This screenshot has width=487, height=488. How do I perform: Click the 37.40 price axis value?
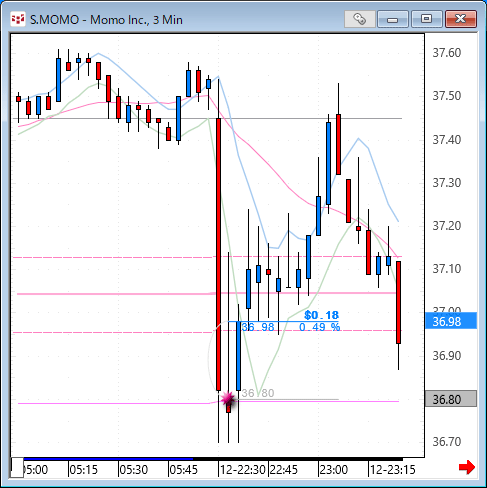tap(447, 139)
